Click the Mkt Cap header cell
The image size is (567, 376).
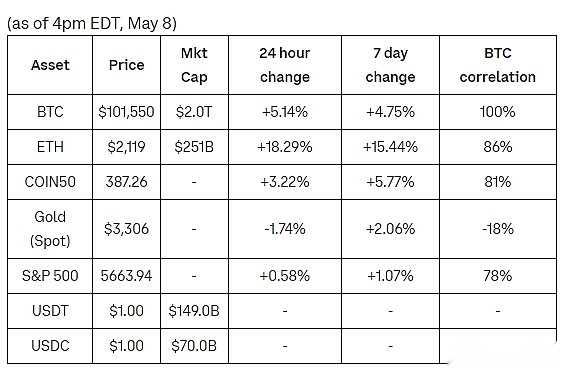click(194, 65)
